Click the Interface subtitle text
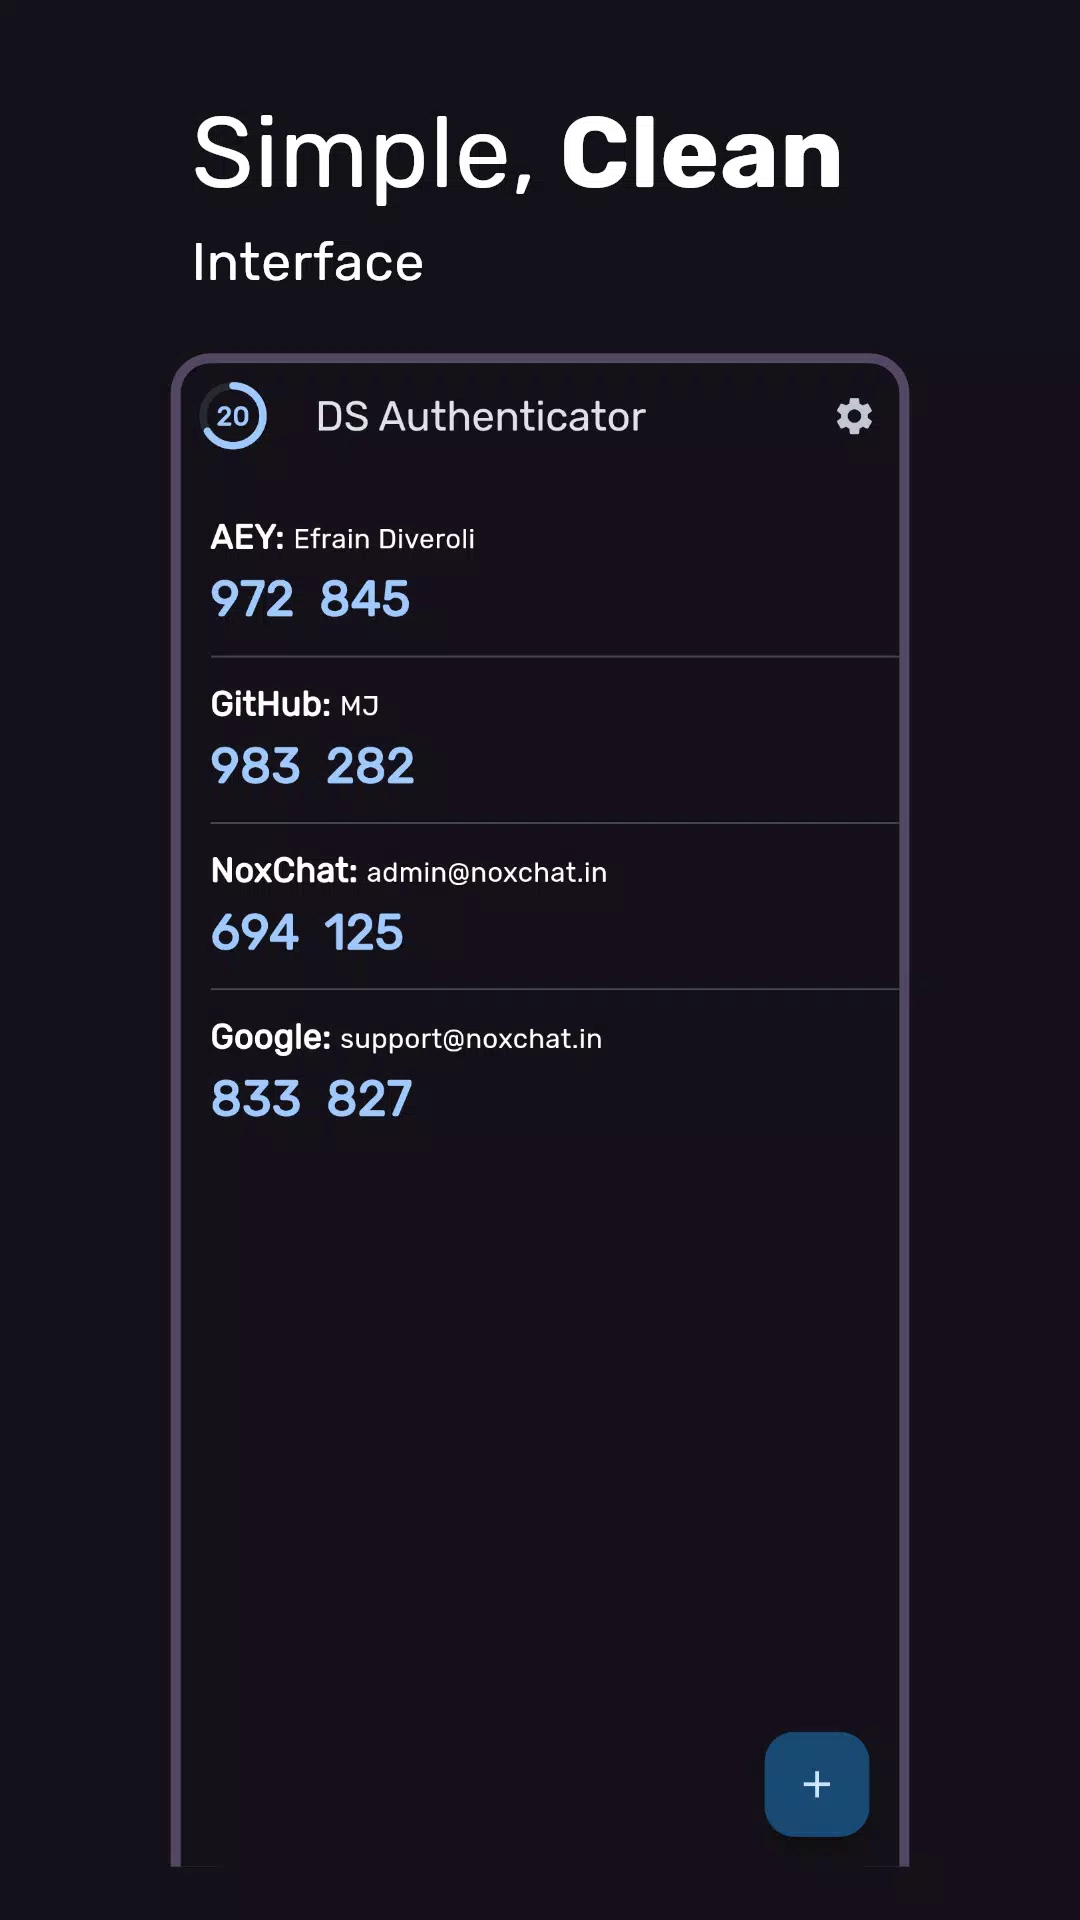1080x1920 pixels. coord(308,262)
